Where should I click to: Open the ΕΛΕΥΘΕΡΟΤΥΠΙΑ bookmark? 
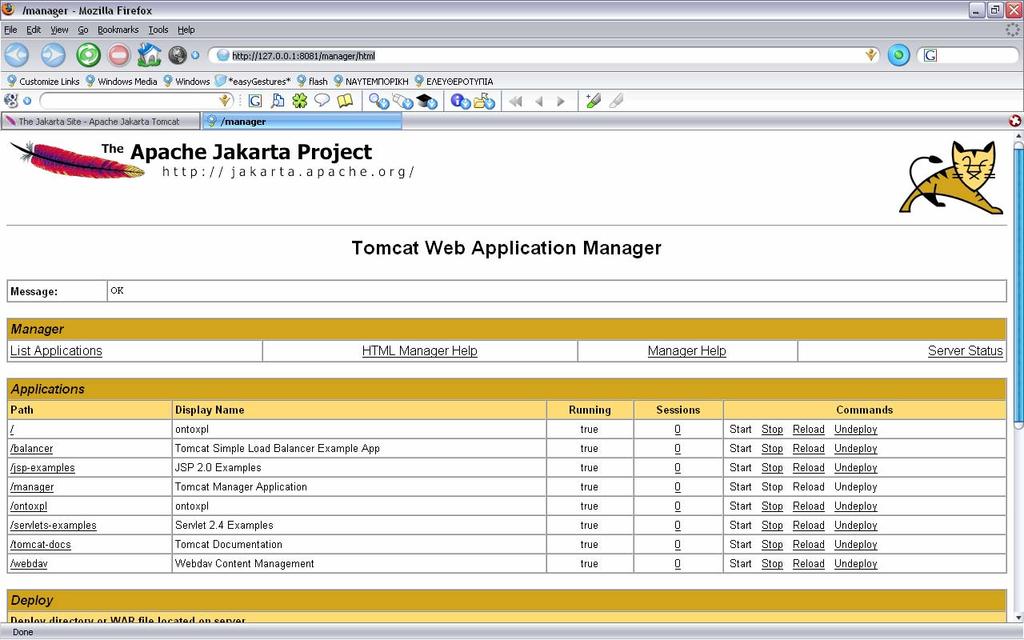[x=454, y=81]
